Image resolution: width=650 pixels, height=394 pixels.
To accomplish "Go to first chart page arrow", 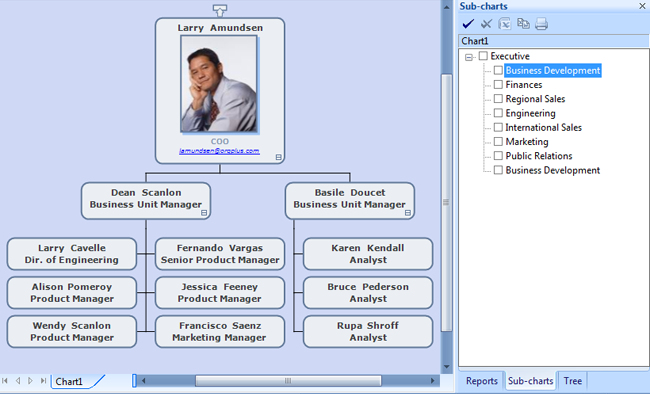I will tap(5, 381).
